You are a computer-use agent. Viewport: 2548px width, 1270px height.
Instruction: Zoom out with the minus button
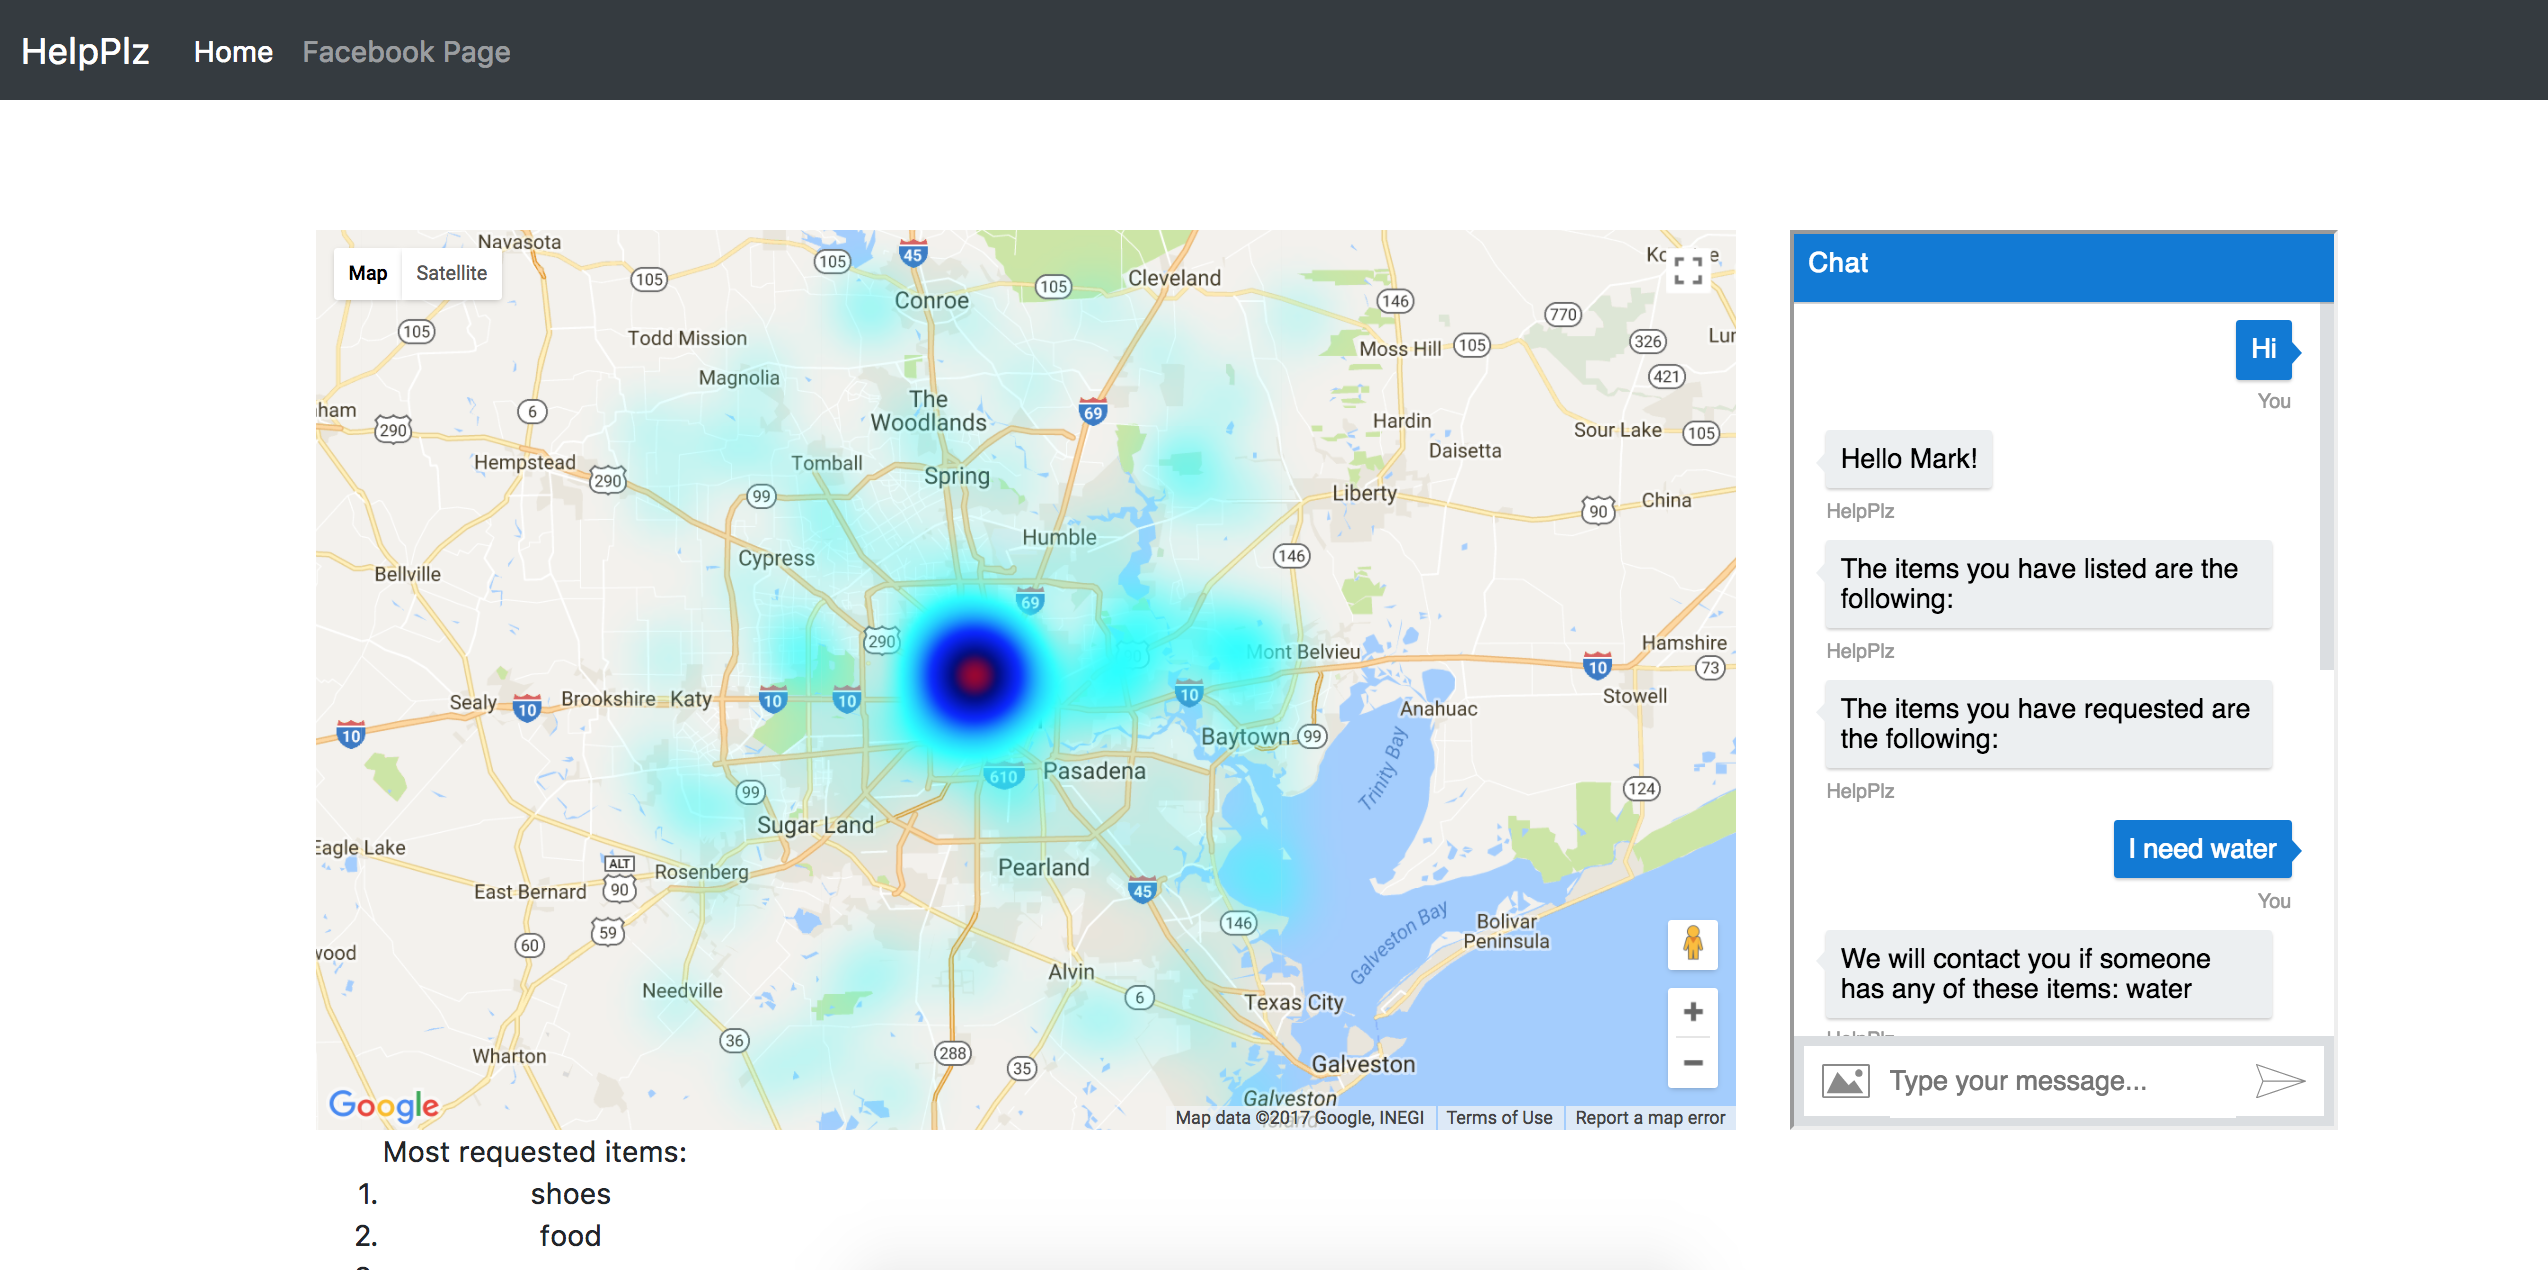click(1692, 1063)
